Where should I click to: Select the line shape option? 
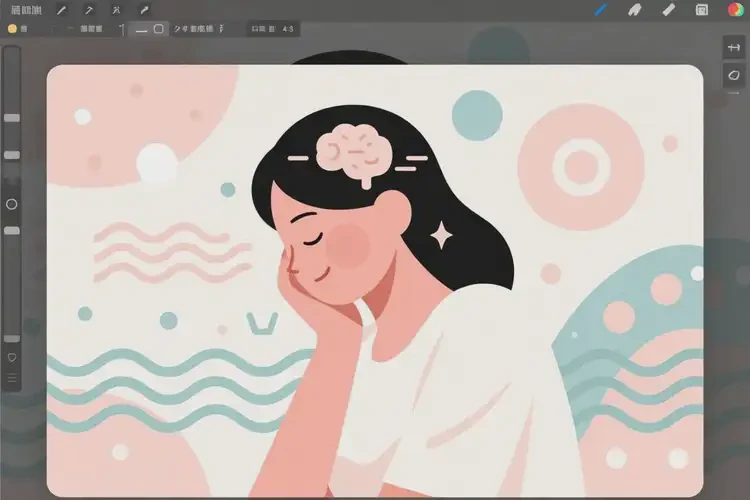click(141, 30)
